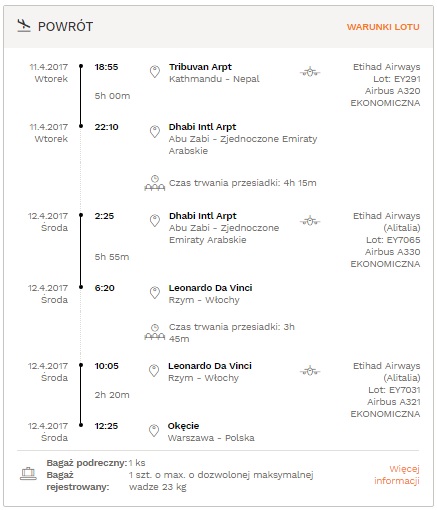The height and width of the screenshot is (510, 437).
Task: Click the airplane icon for flight EY7065
Action: (310, 220)
